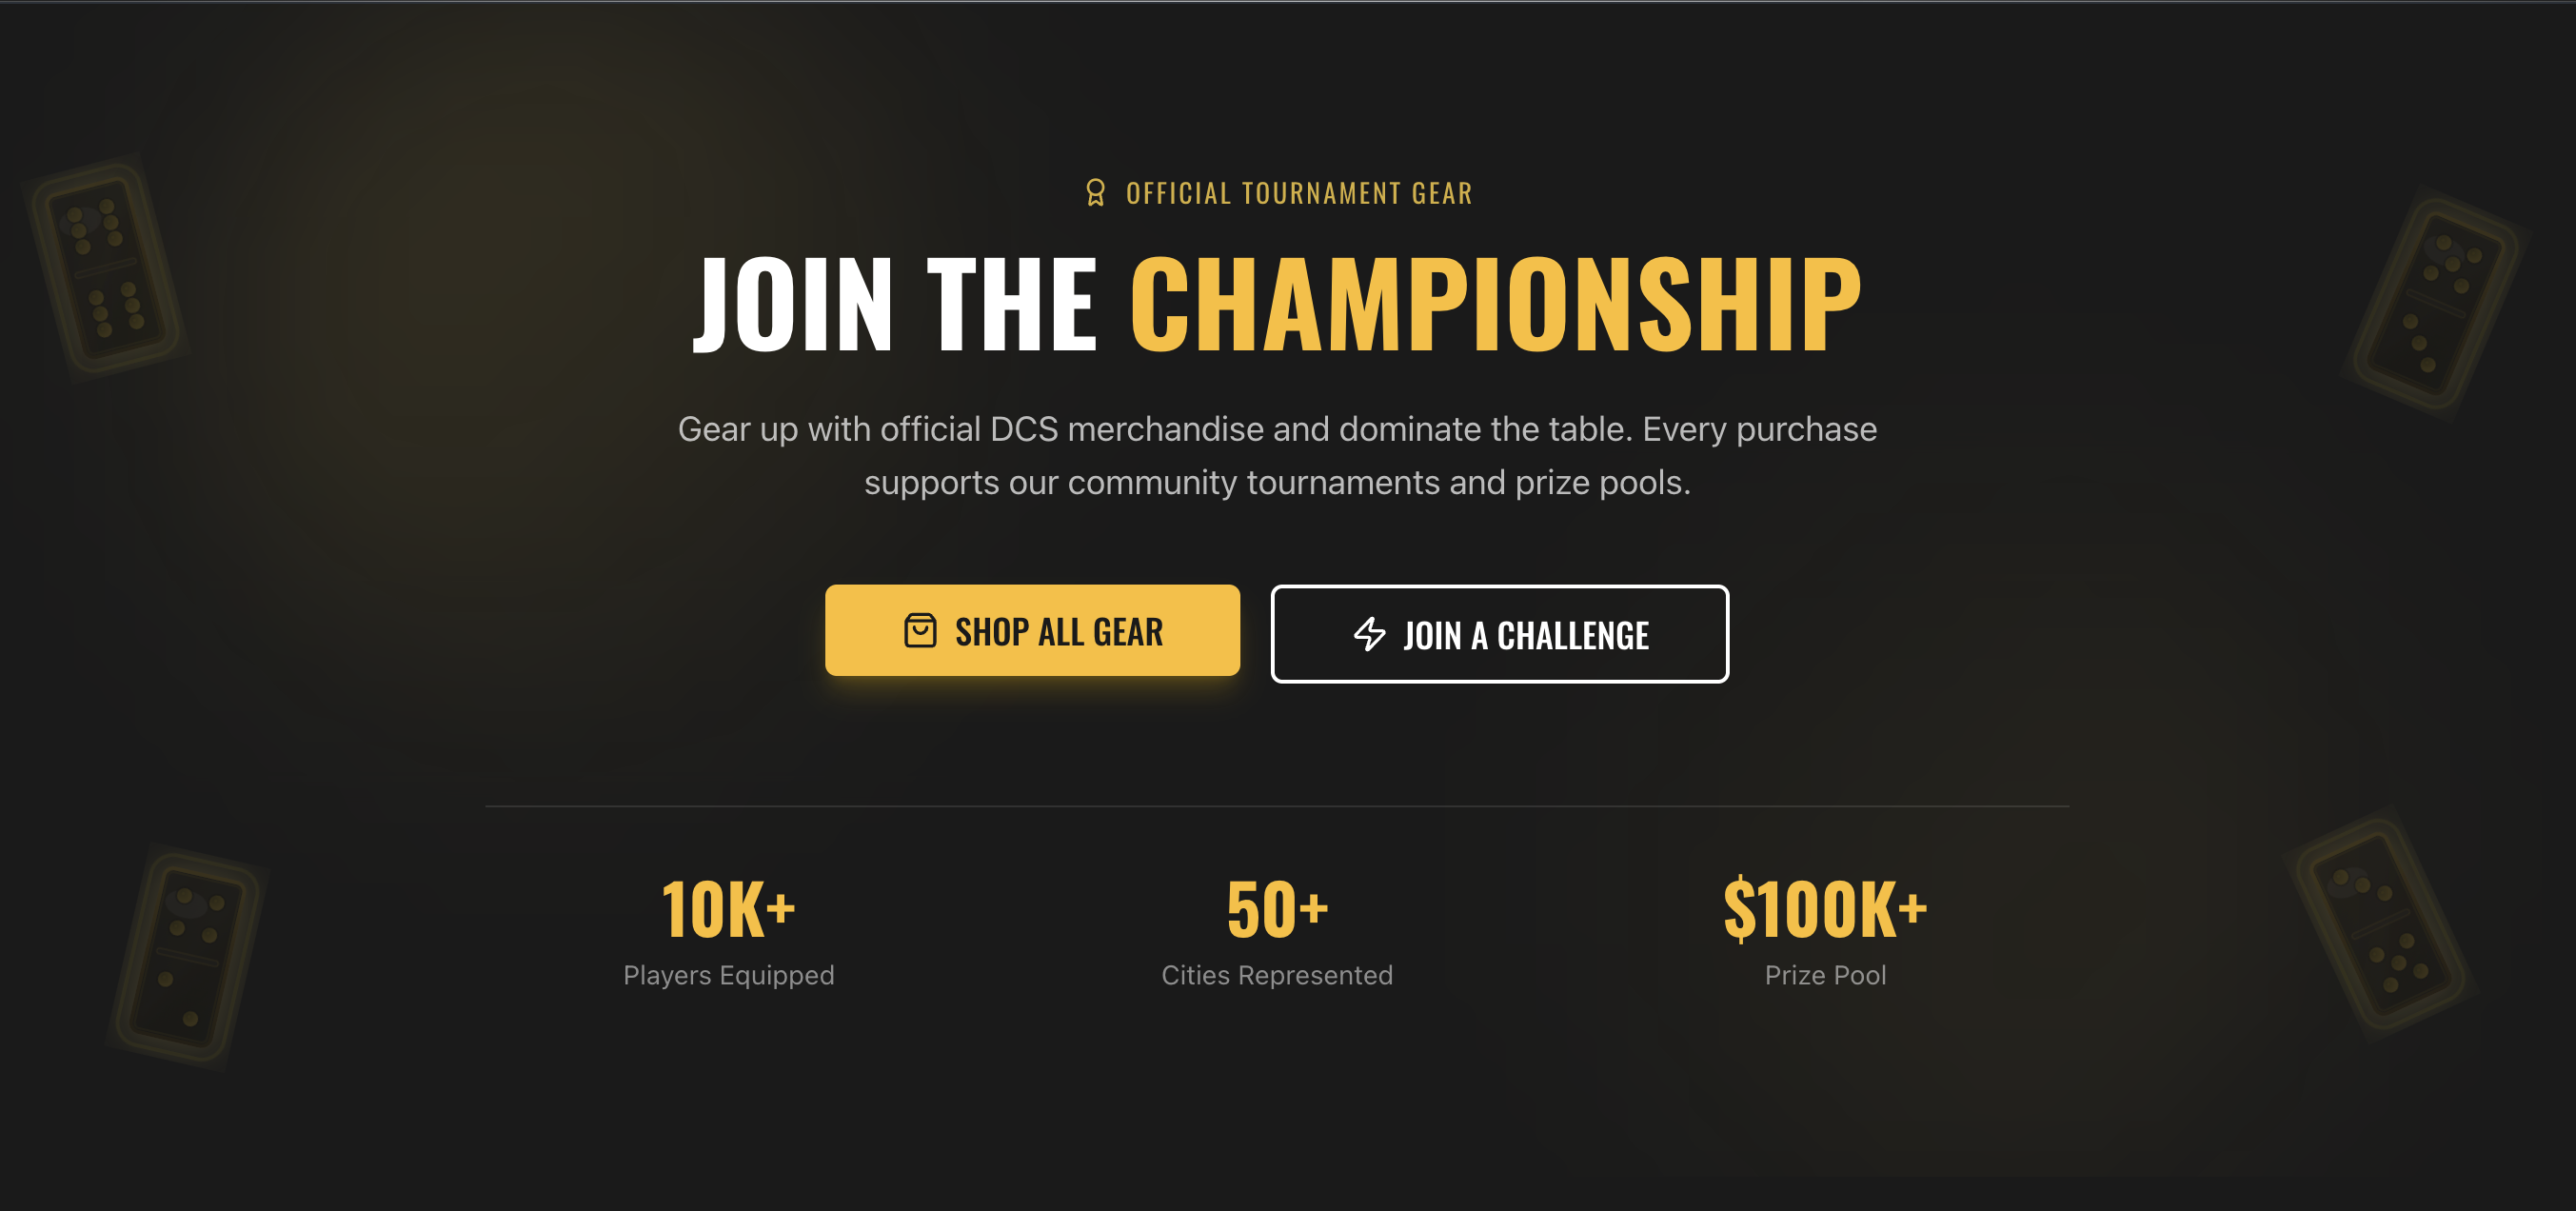This screenshot has height=1211, width=2576.
Task: Click the $100K+ statistic number
Action: (1825, 909)
